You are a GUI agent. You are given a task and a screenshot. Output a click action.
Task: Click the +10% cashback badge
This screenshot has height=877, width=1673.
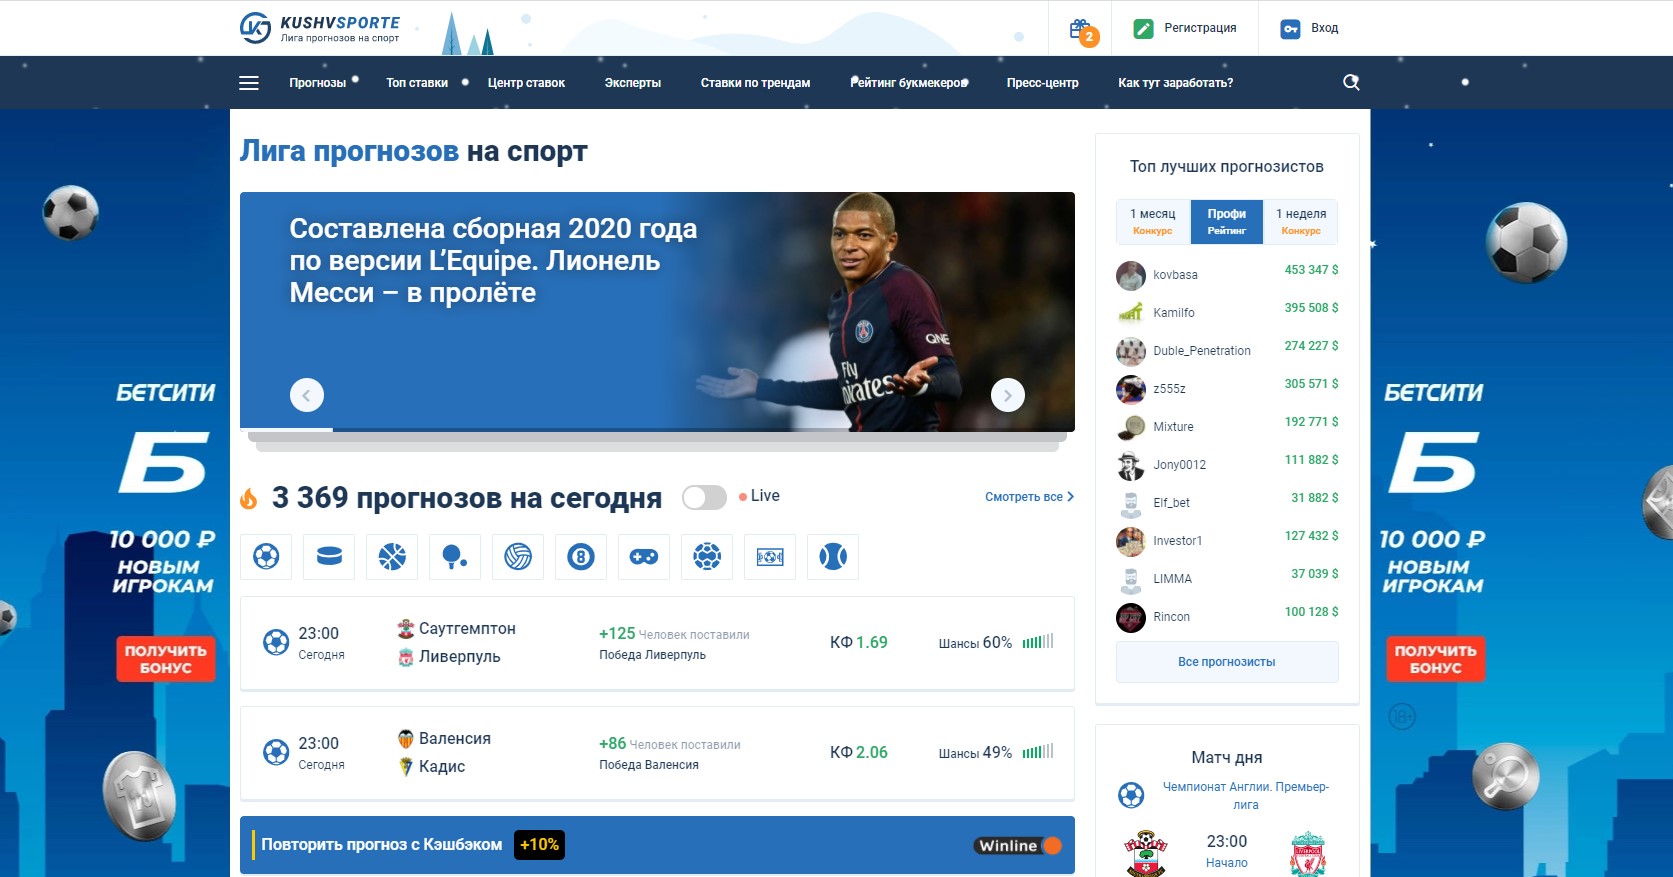pyautogui.click(x=539, y=845)
